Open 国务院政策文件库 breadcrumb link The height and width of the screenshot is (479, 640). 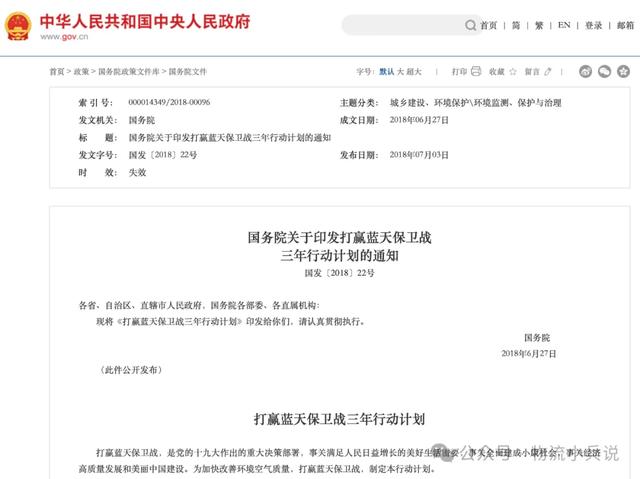[x=129, y=72]
